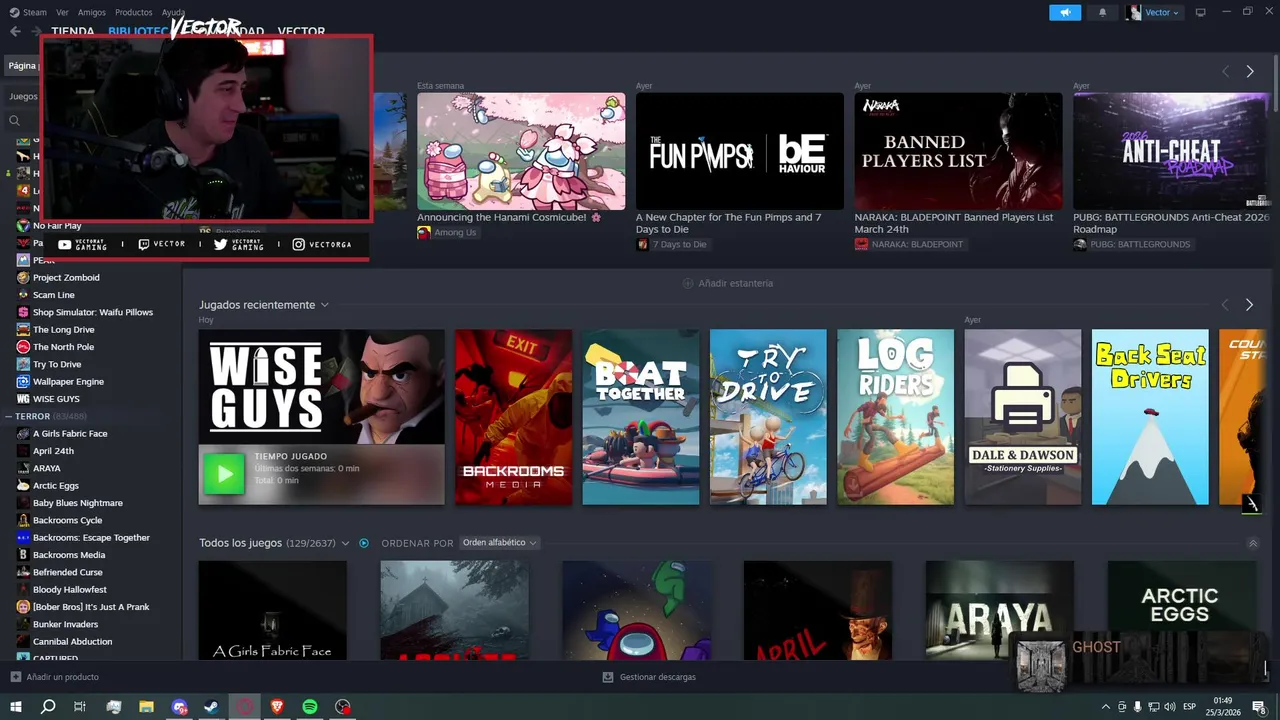Screen dimensions: 1280x720
Task: Click the NARAKA: BLADEPOINT source icon
Action: [x=861, y=244]
